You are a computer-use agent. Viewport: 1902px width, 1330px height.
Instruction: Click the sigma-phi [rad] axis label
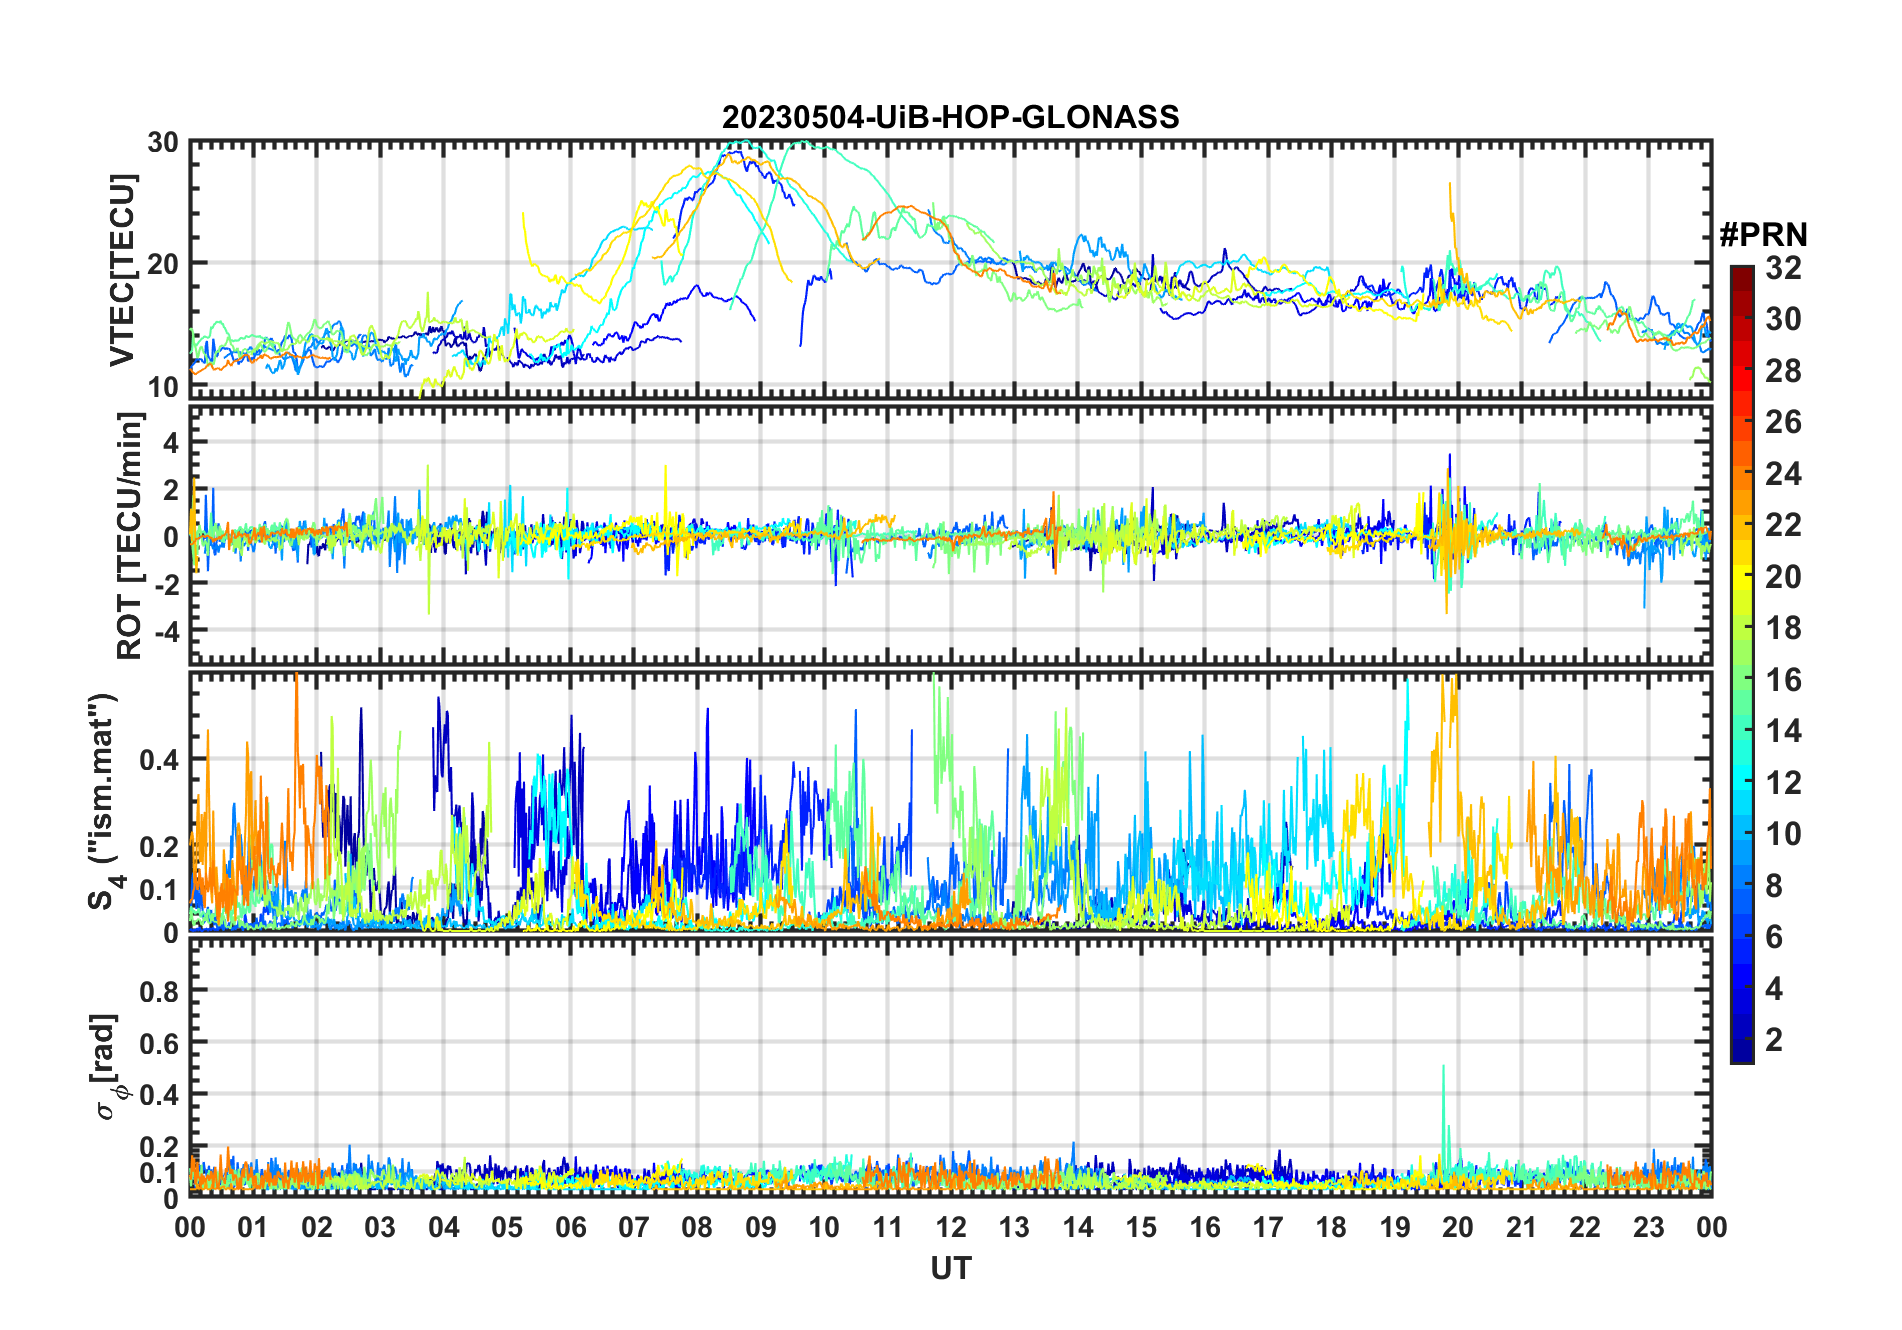(x=108, y=1066)
